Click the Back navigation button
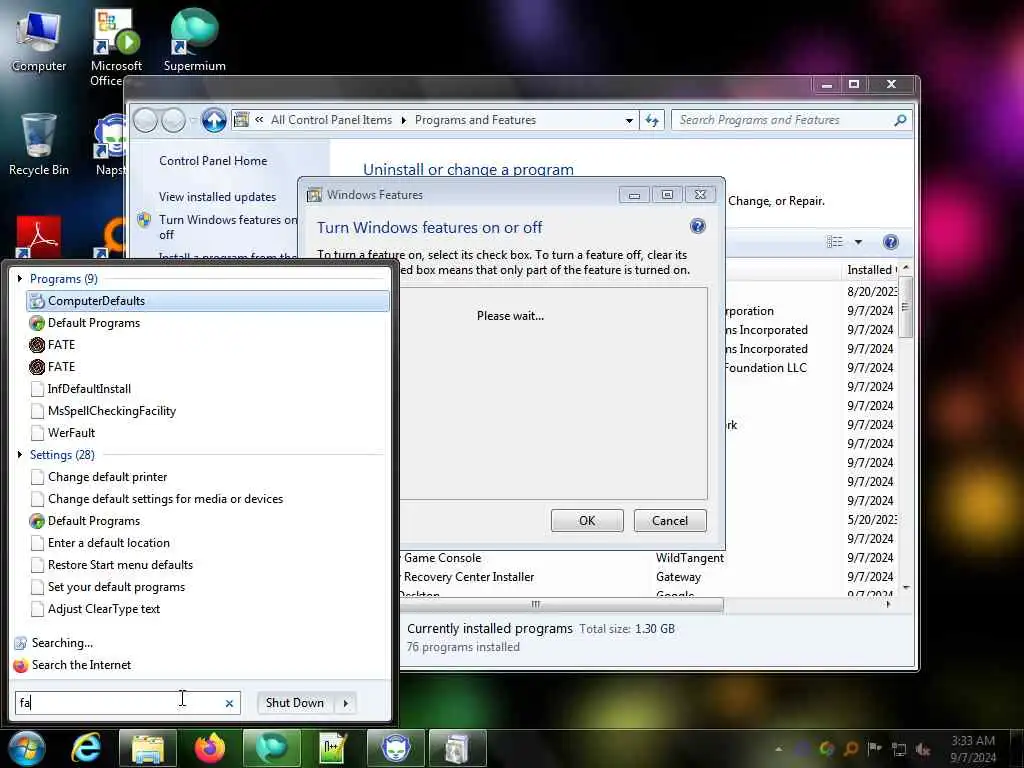The height and width of the screenshot is (768, 1024). [x=146, y=120]
